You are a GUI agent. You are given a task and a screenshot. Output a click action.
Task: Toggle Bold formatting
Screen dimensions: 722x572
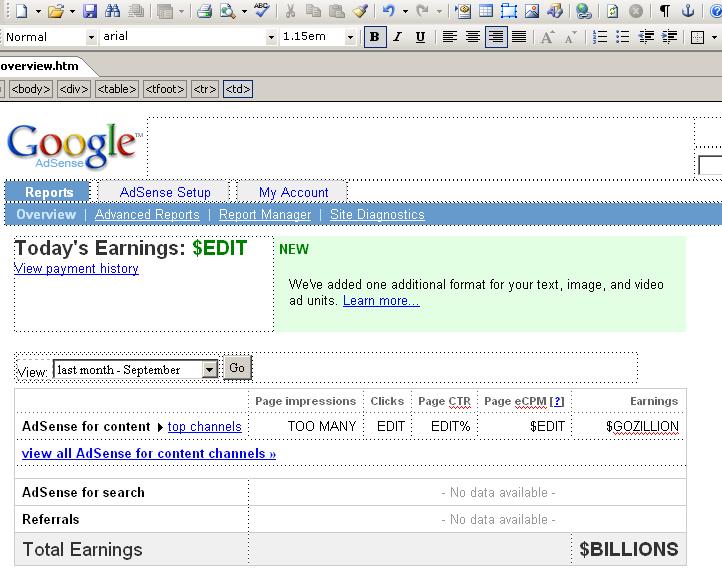375,37
